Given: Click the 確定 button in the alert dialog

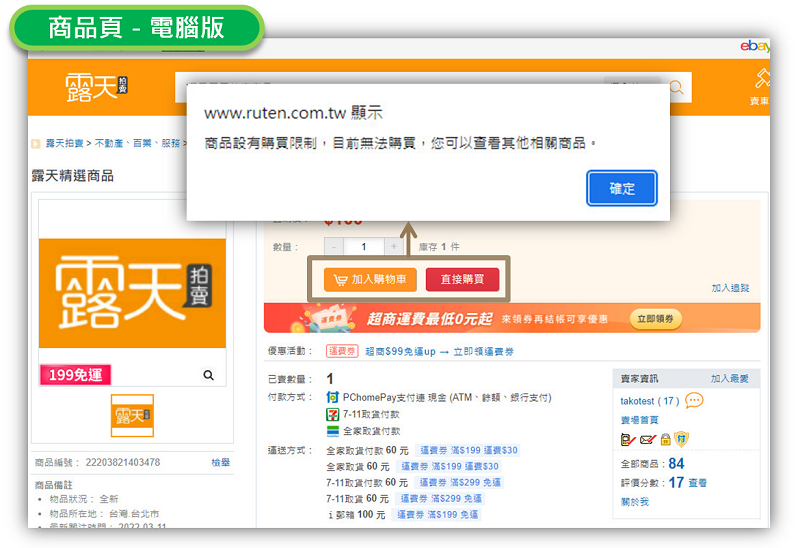Looking at the screenshot, I should pyautogui.click(x=622, y=188).
